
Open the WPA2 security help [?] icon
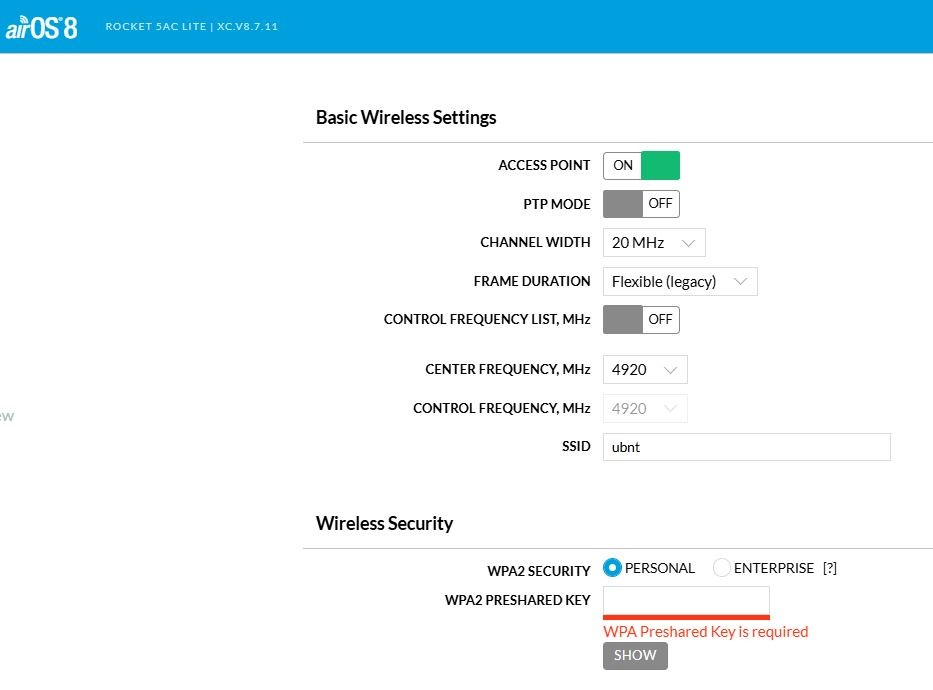coord(829,568)
